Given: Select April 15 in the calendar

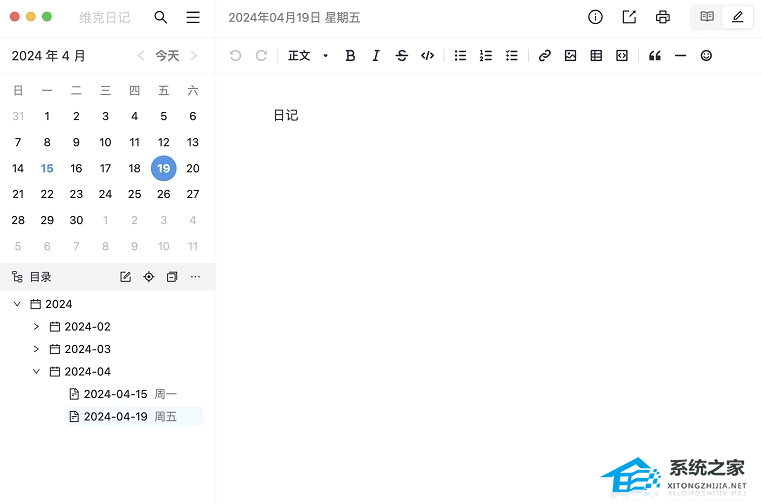Looking at the screenshot, I should [47, 168].
